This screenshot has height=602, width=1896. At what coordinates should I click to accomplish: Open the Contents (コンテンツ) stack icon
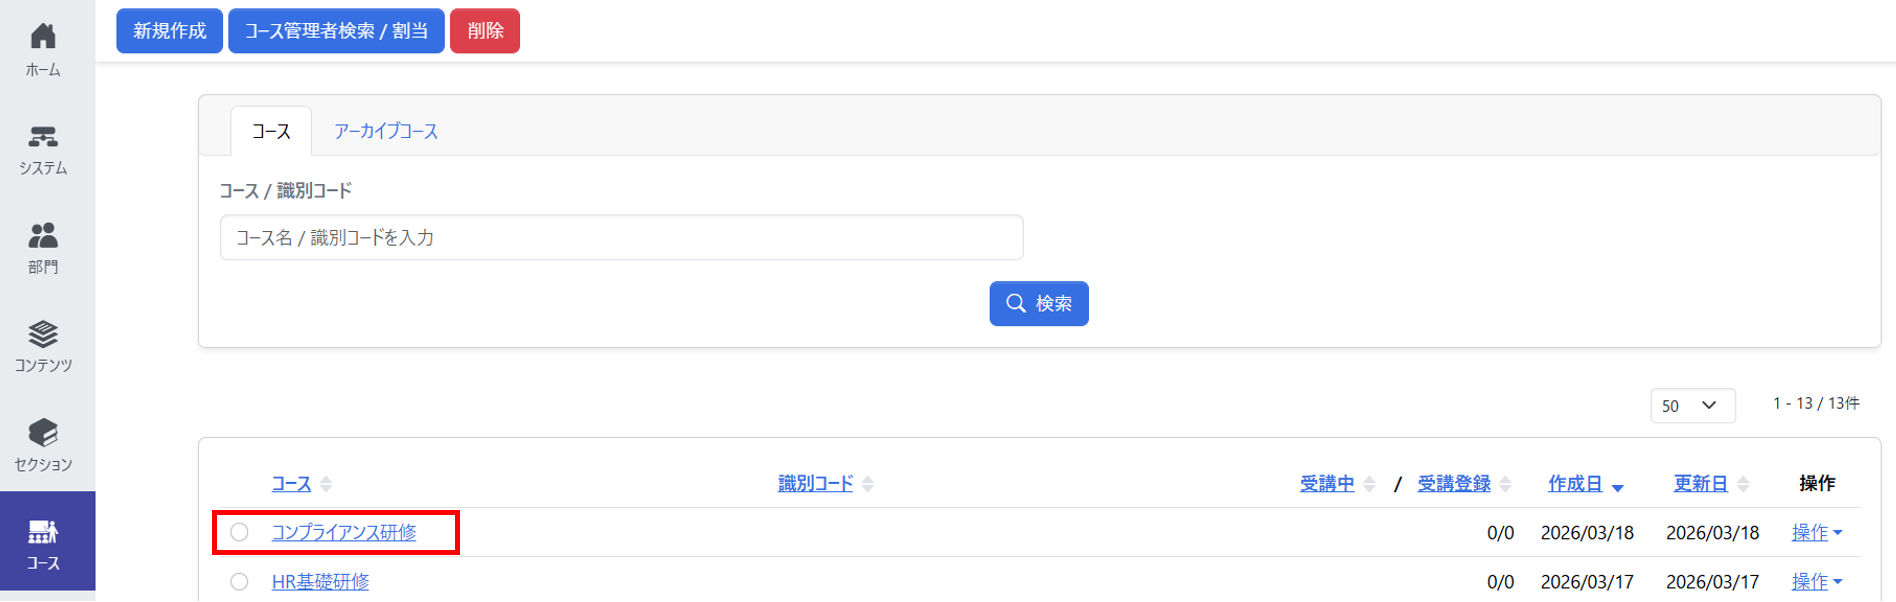click(x=43, y=334)
